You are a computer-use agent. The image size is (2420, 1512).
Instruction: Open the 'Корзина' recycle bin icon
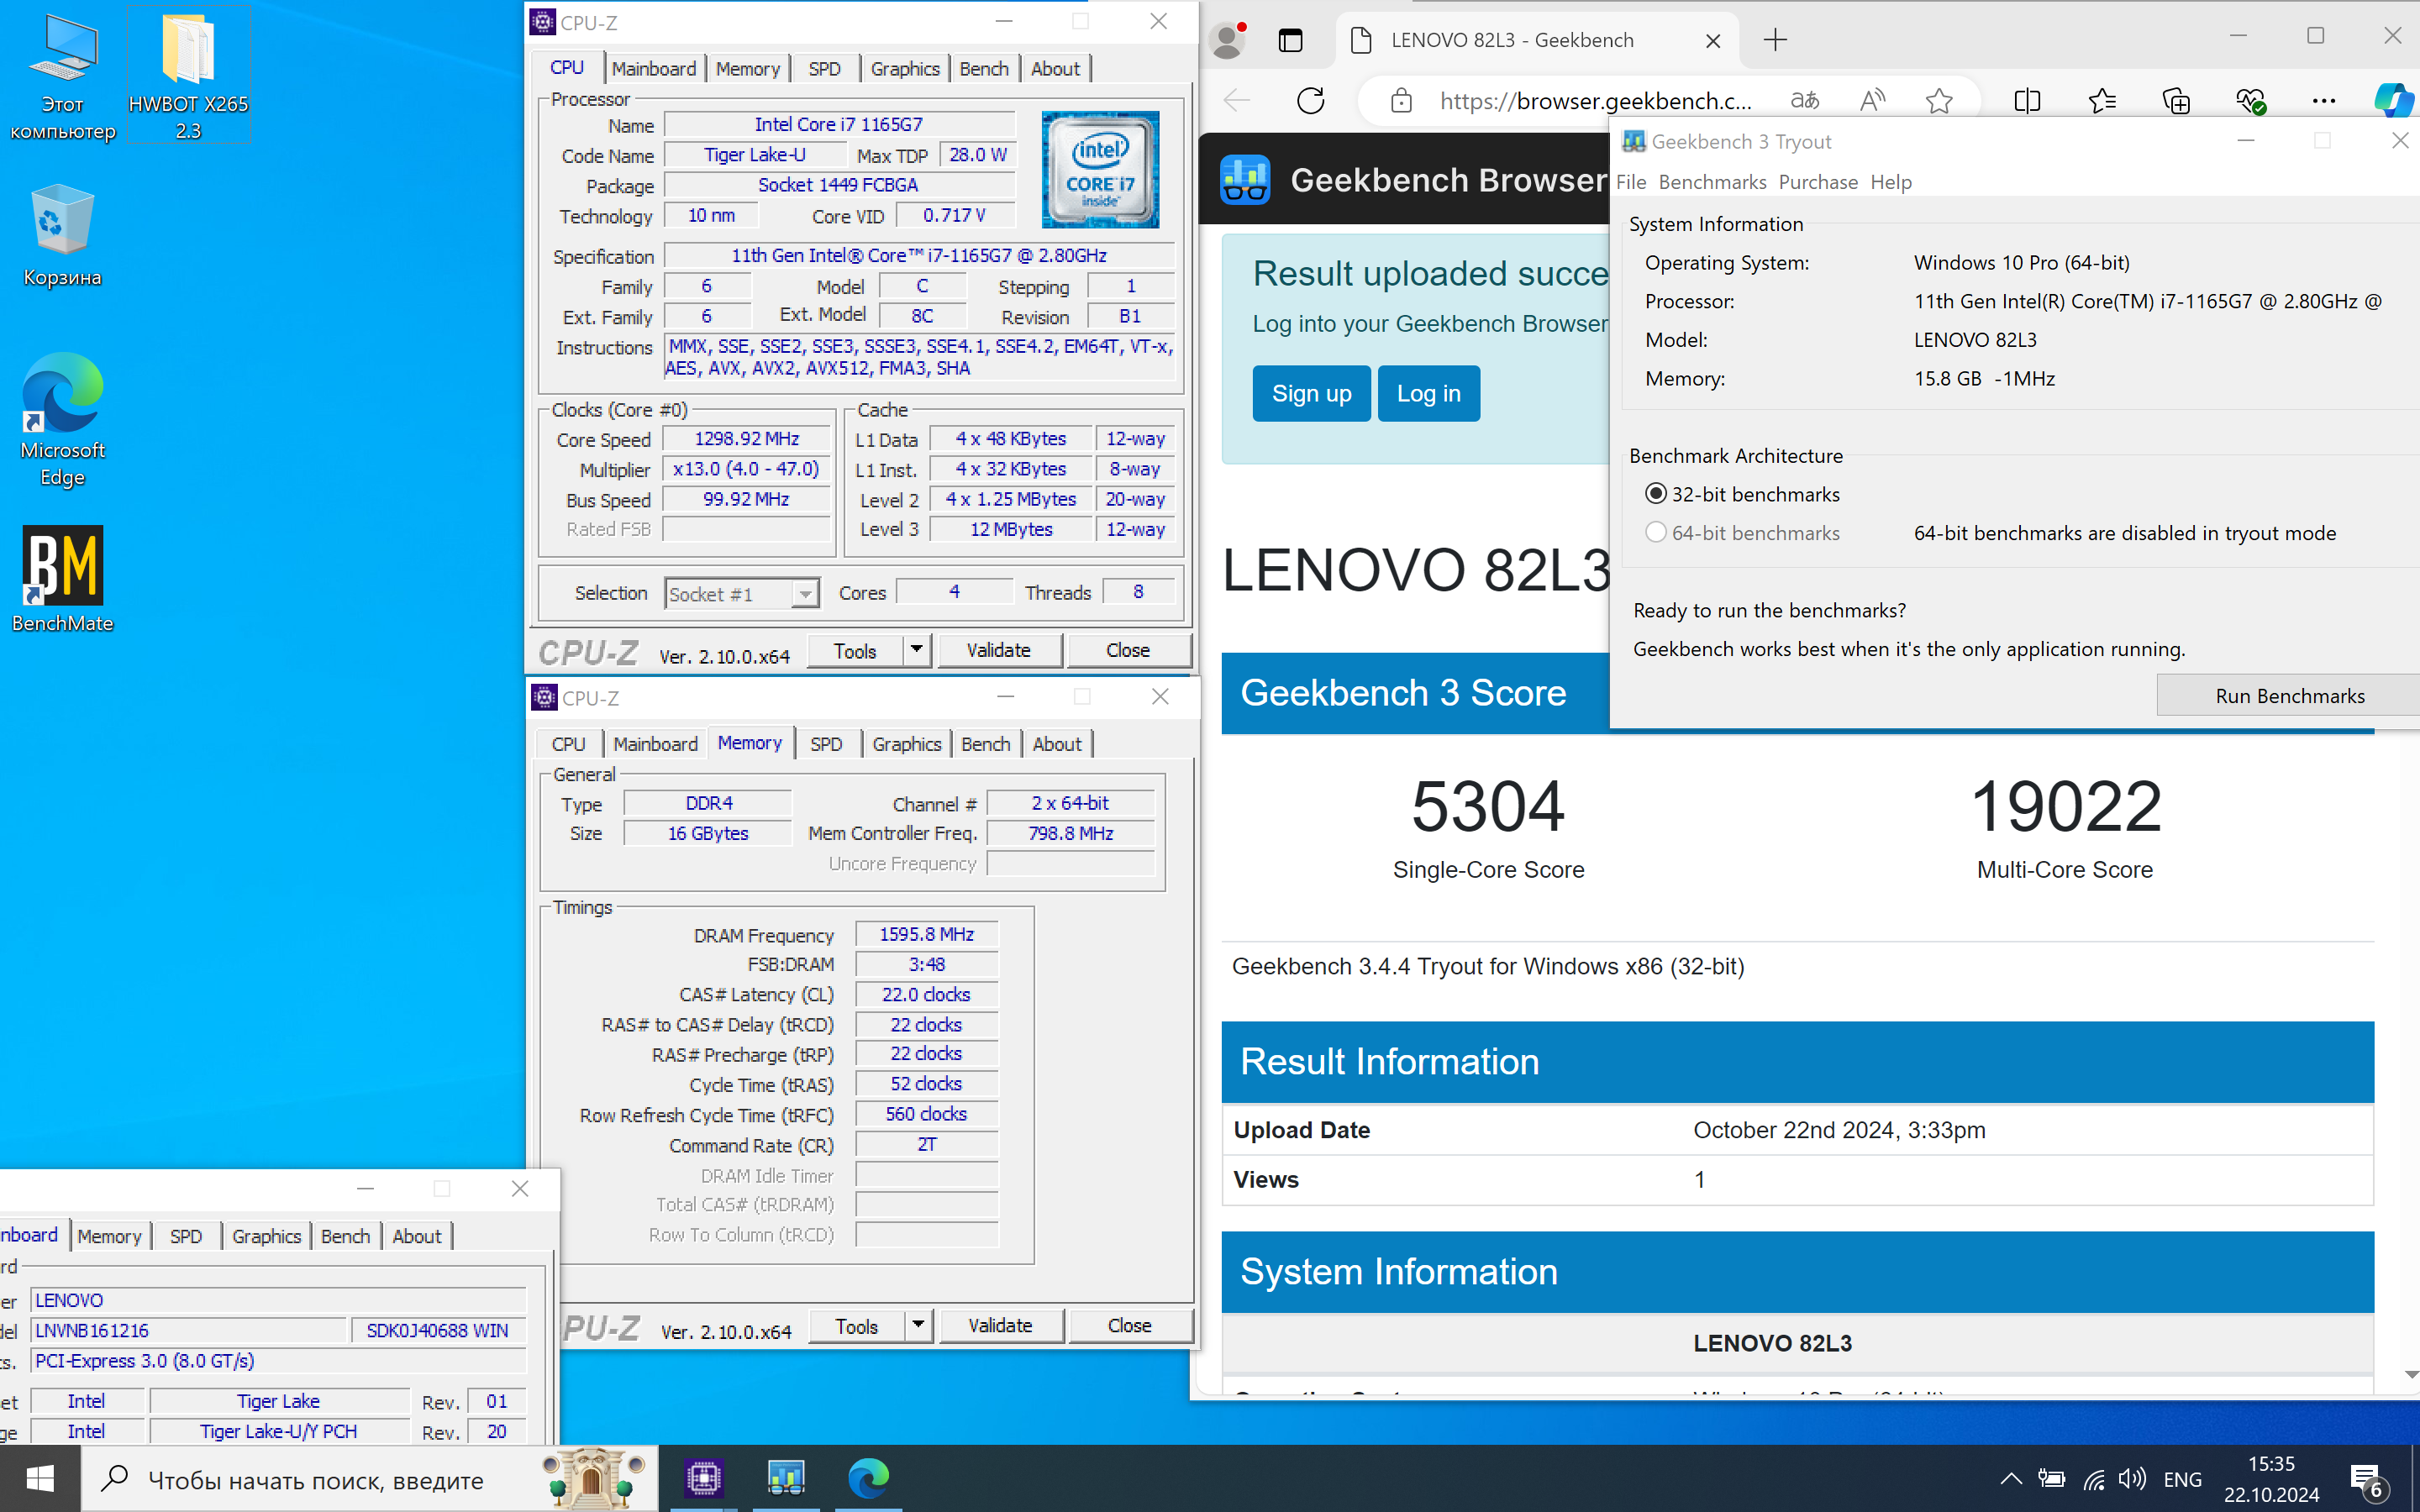click(63, 235)
